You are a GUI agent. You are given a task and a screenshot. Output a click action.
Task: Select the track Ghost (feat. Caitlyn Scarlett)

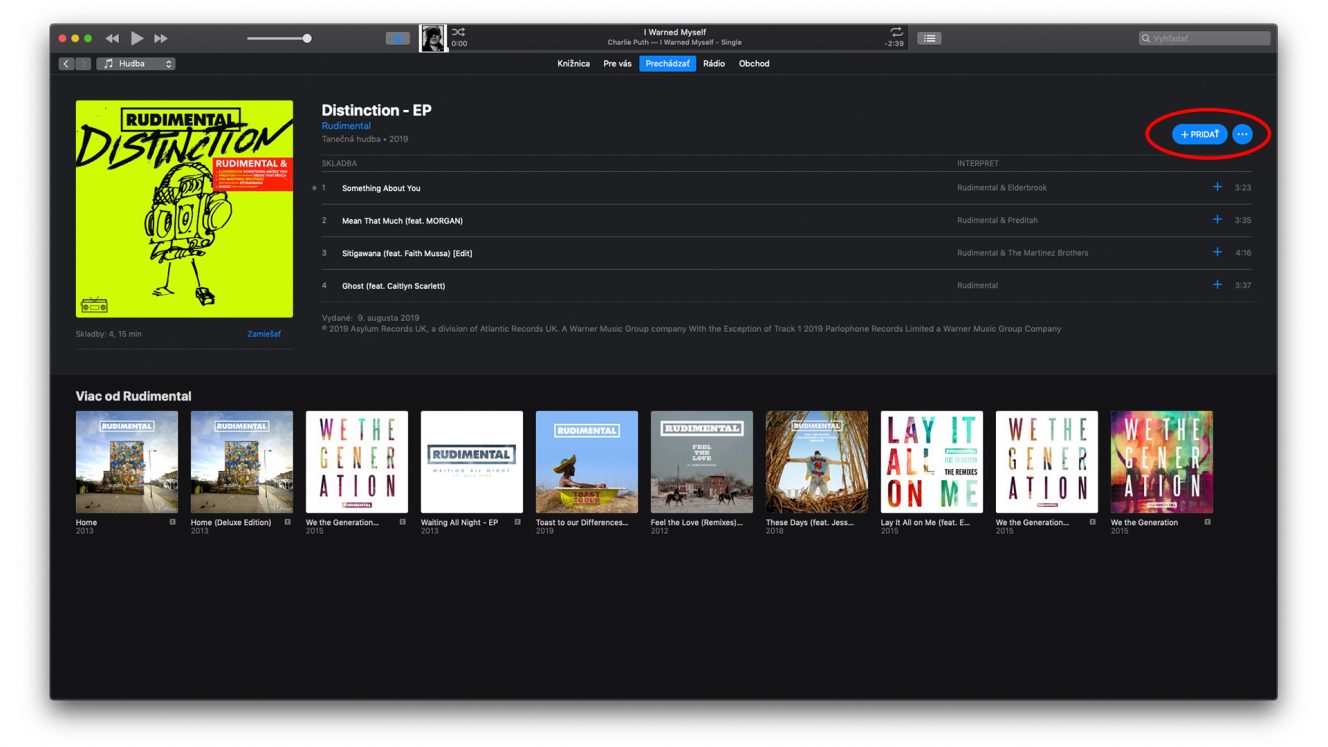tap(393, 286)
